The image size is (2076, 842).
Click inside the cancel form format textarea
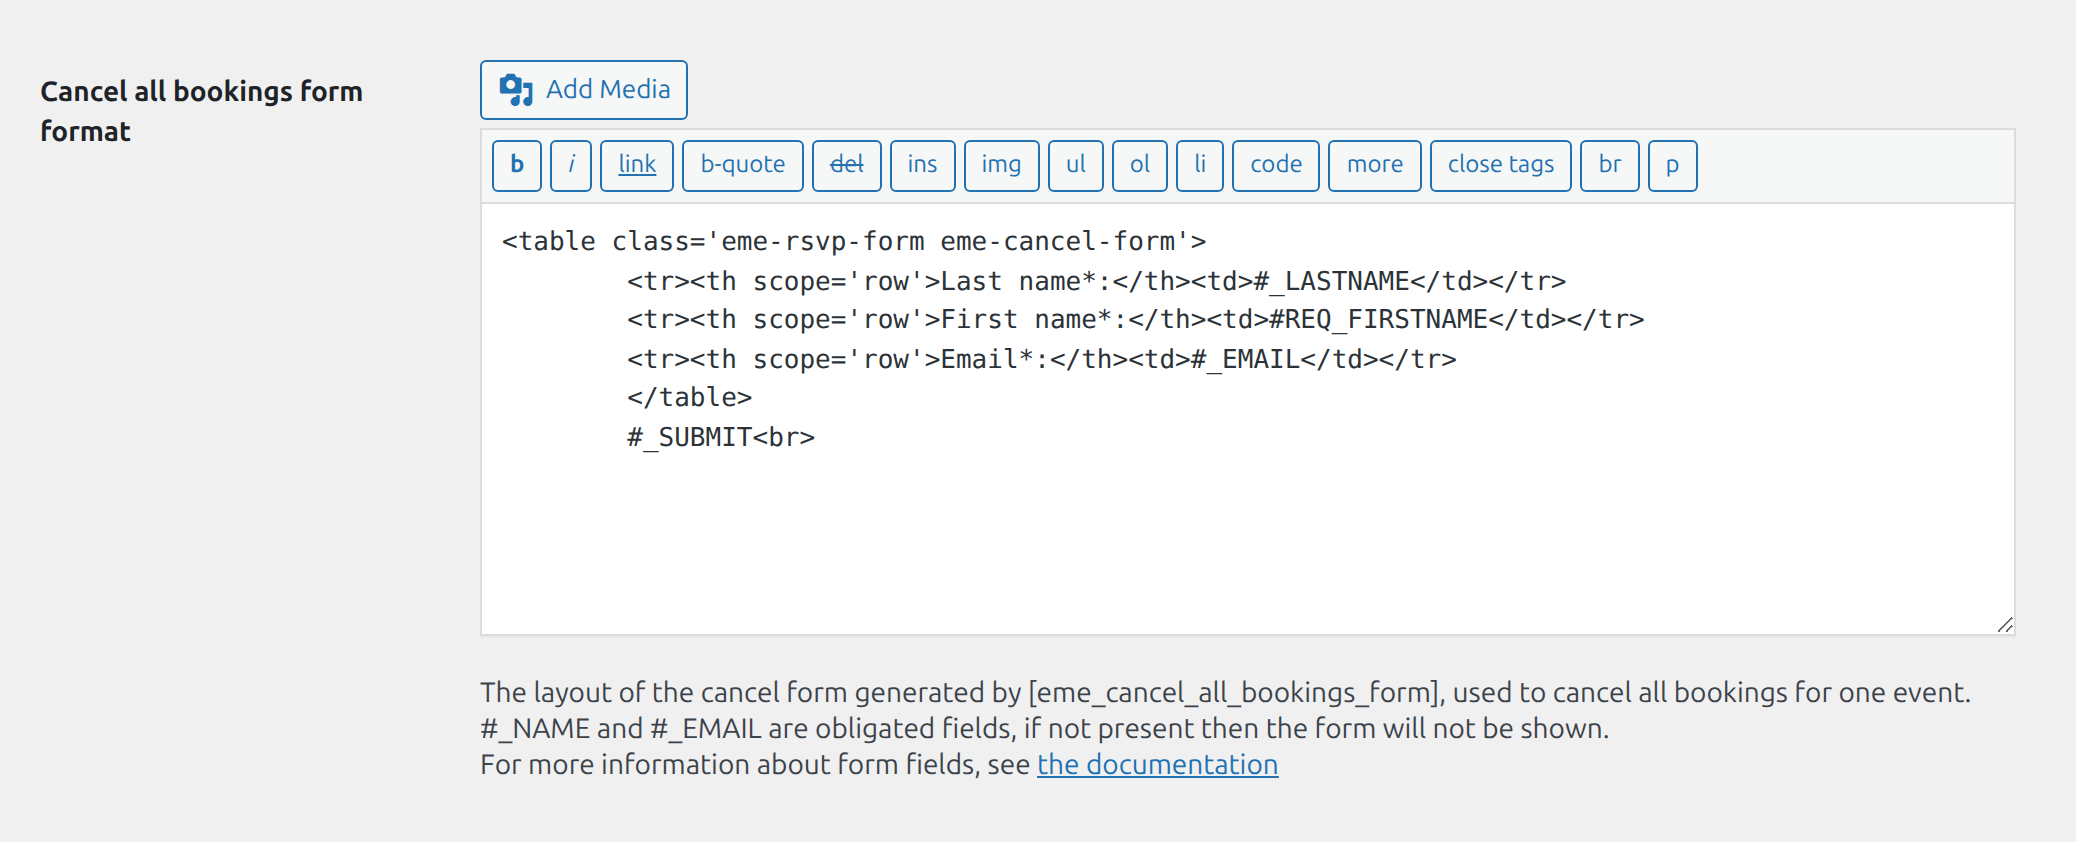(x=1246, y=530)
